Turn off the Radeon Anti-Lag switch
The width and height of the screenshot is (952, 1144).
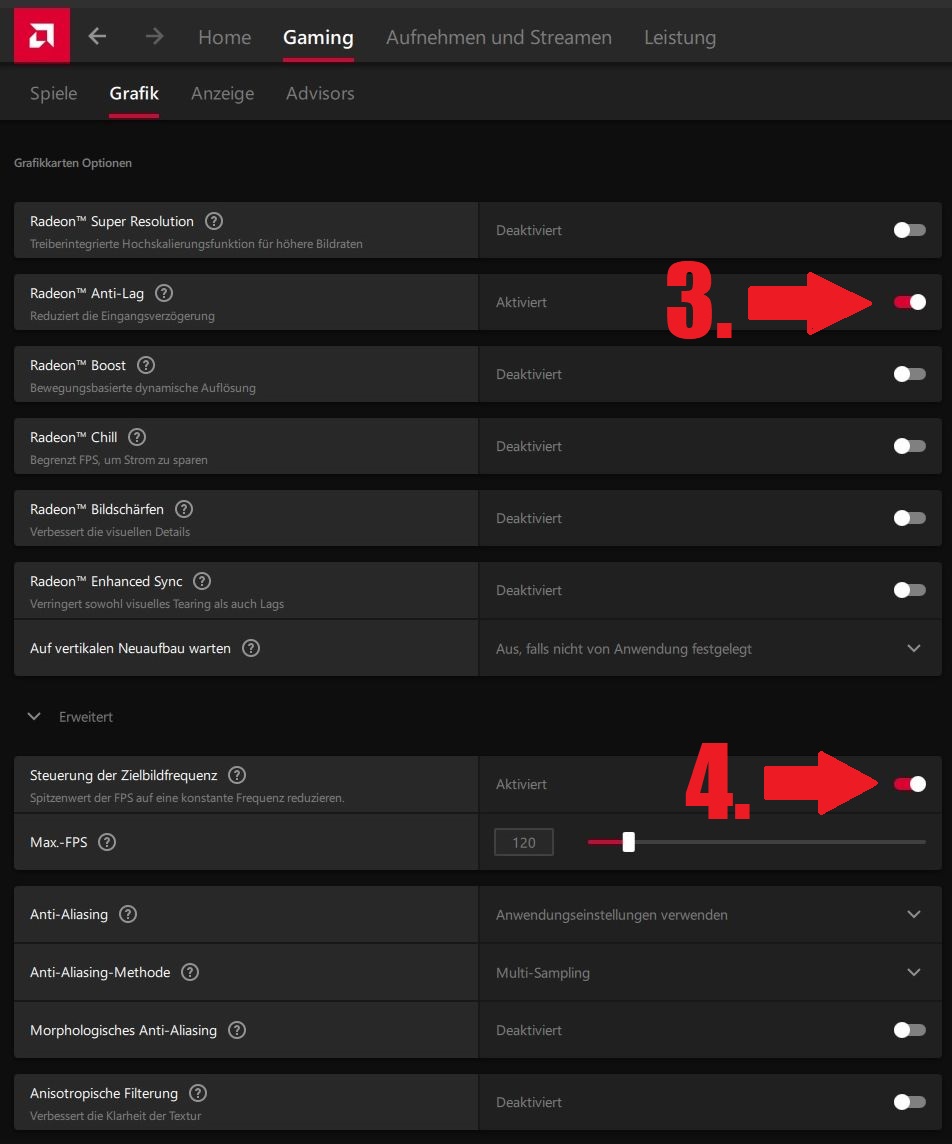(x=910, y=302)
